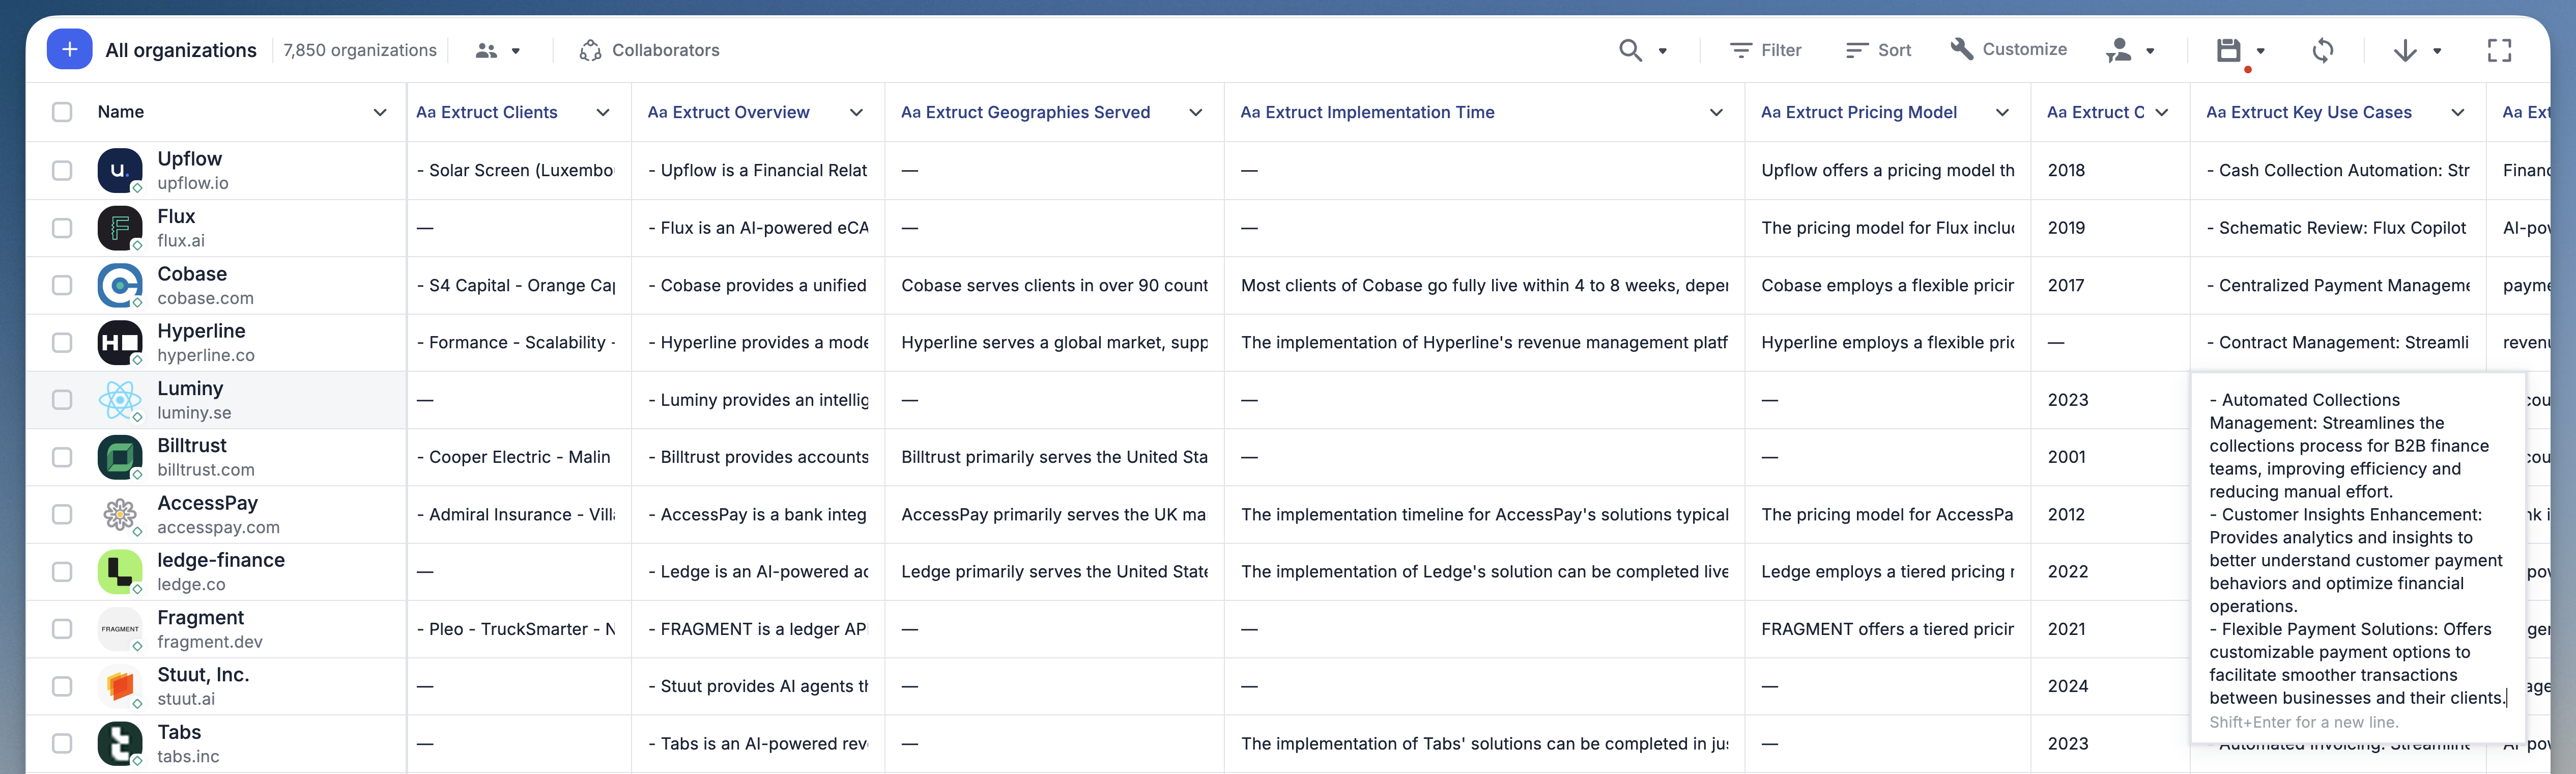
Task: Expand the Name column dropdown chevron
Action: coord(380,112)
